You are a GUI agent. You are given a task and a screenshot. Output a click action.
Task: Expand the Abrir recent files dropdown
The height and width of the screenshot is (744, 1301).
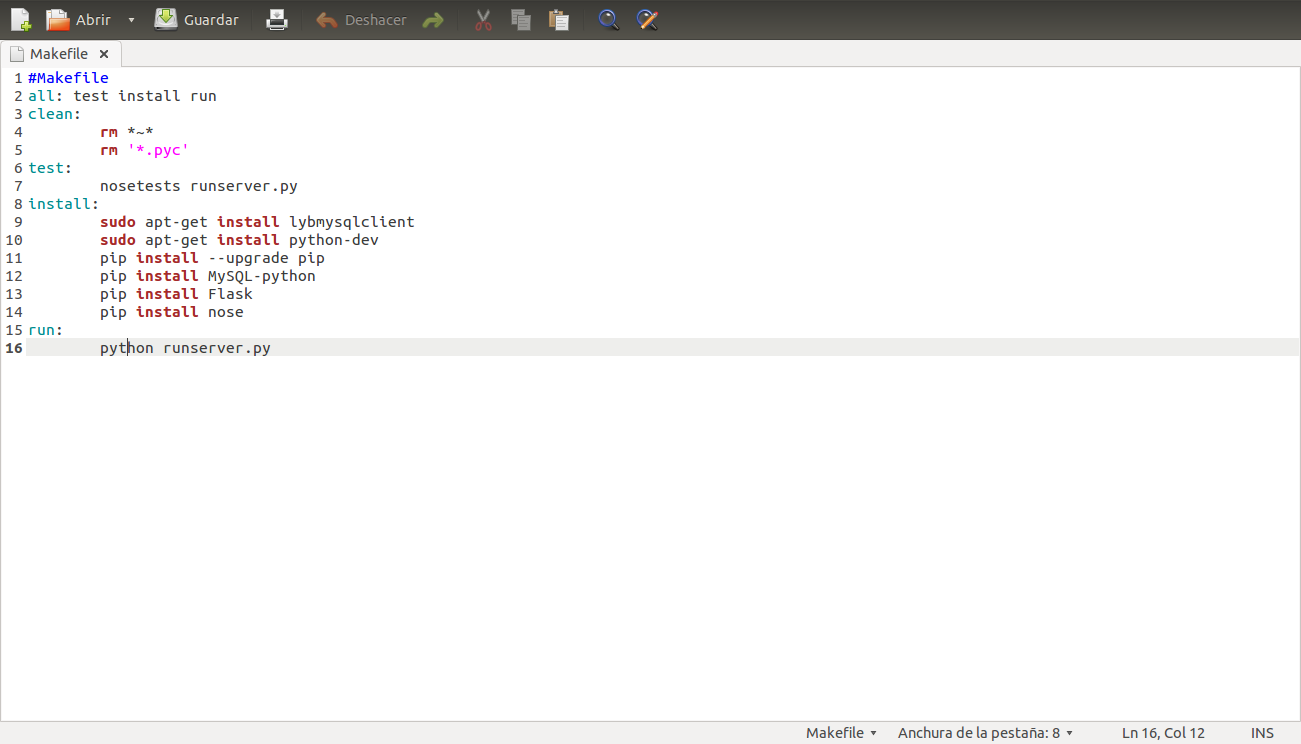131,19
